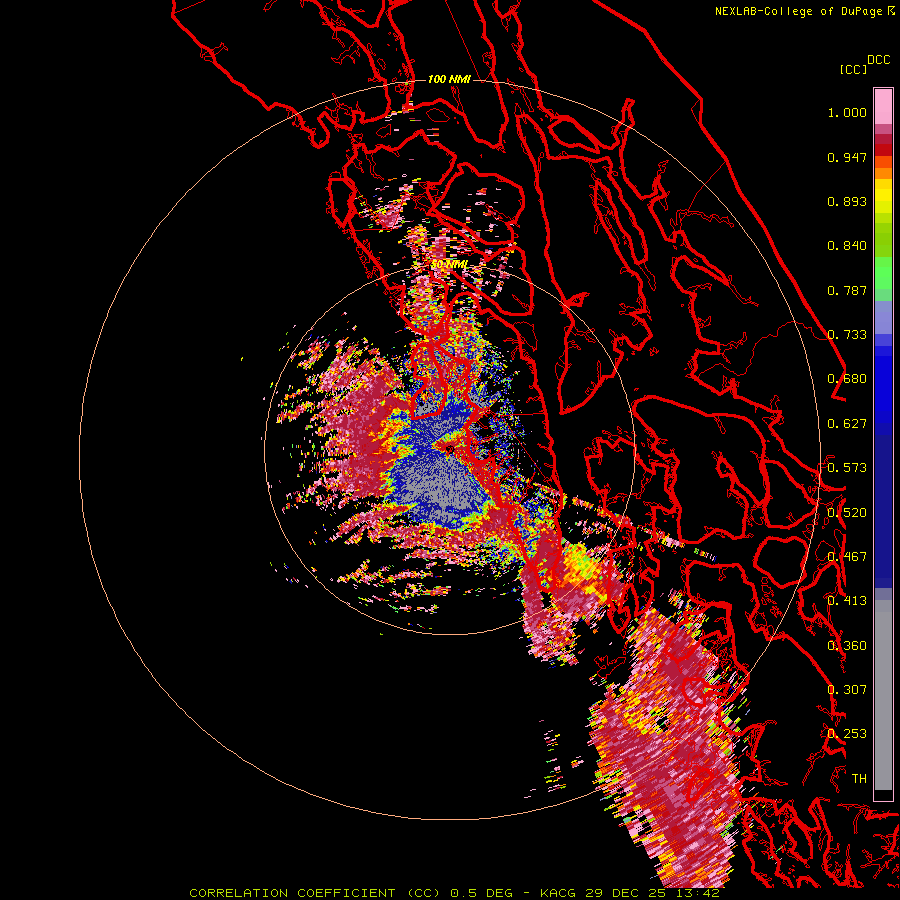Click the 0.787 legend value
The image size is (900, 900).
847,290
